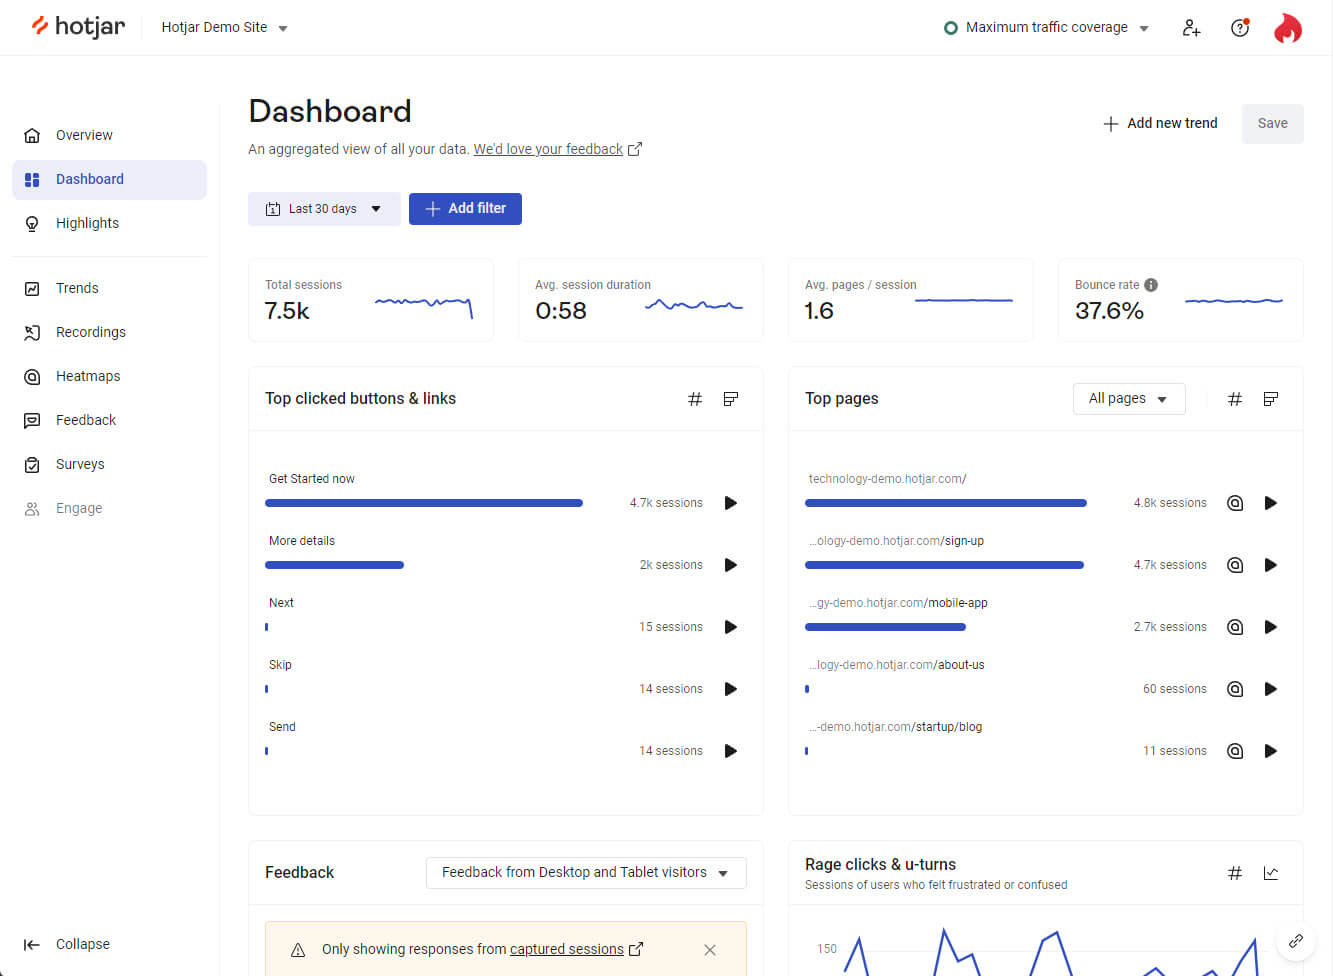
Task: Play recordings for the startup/blog page
Action: (1271, 751)
